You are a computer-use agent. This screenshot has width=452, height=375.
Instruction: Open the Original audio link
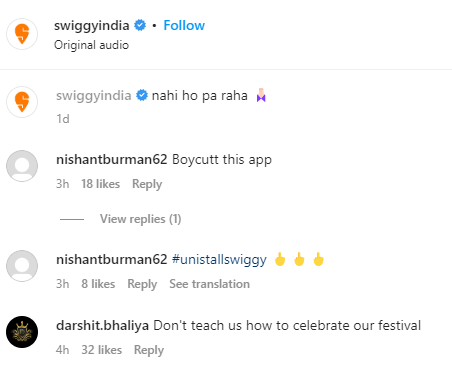(x=91, y=45)
